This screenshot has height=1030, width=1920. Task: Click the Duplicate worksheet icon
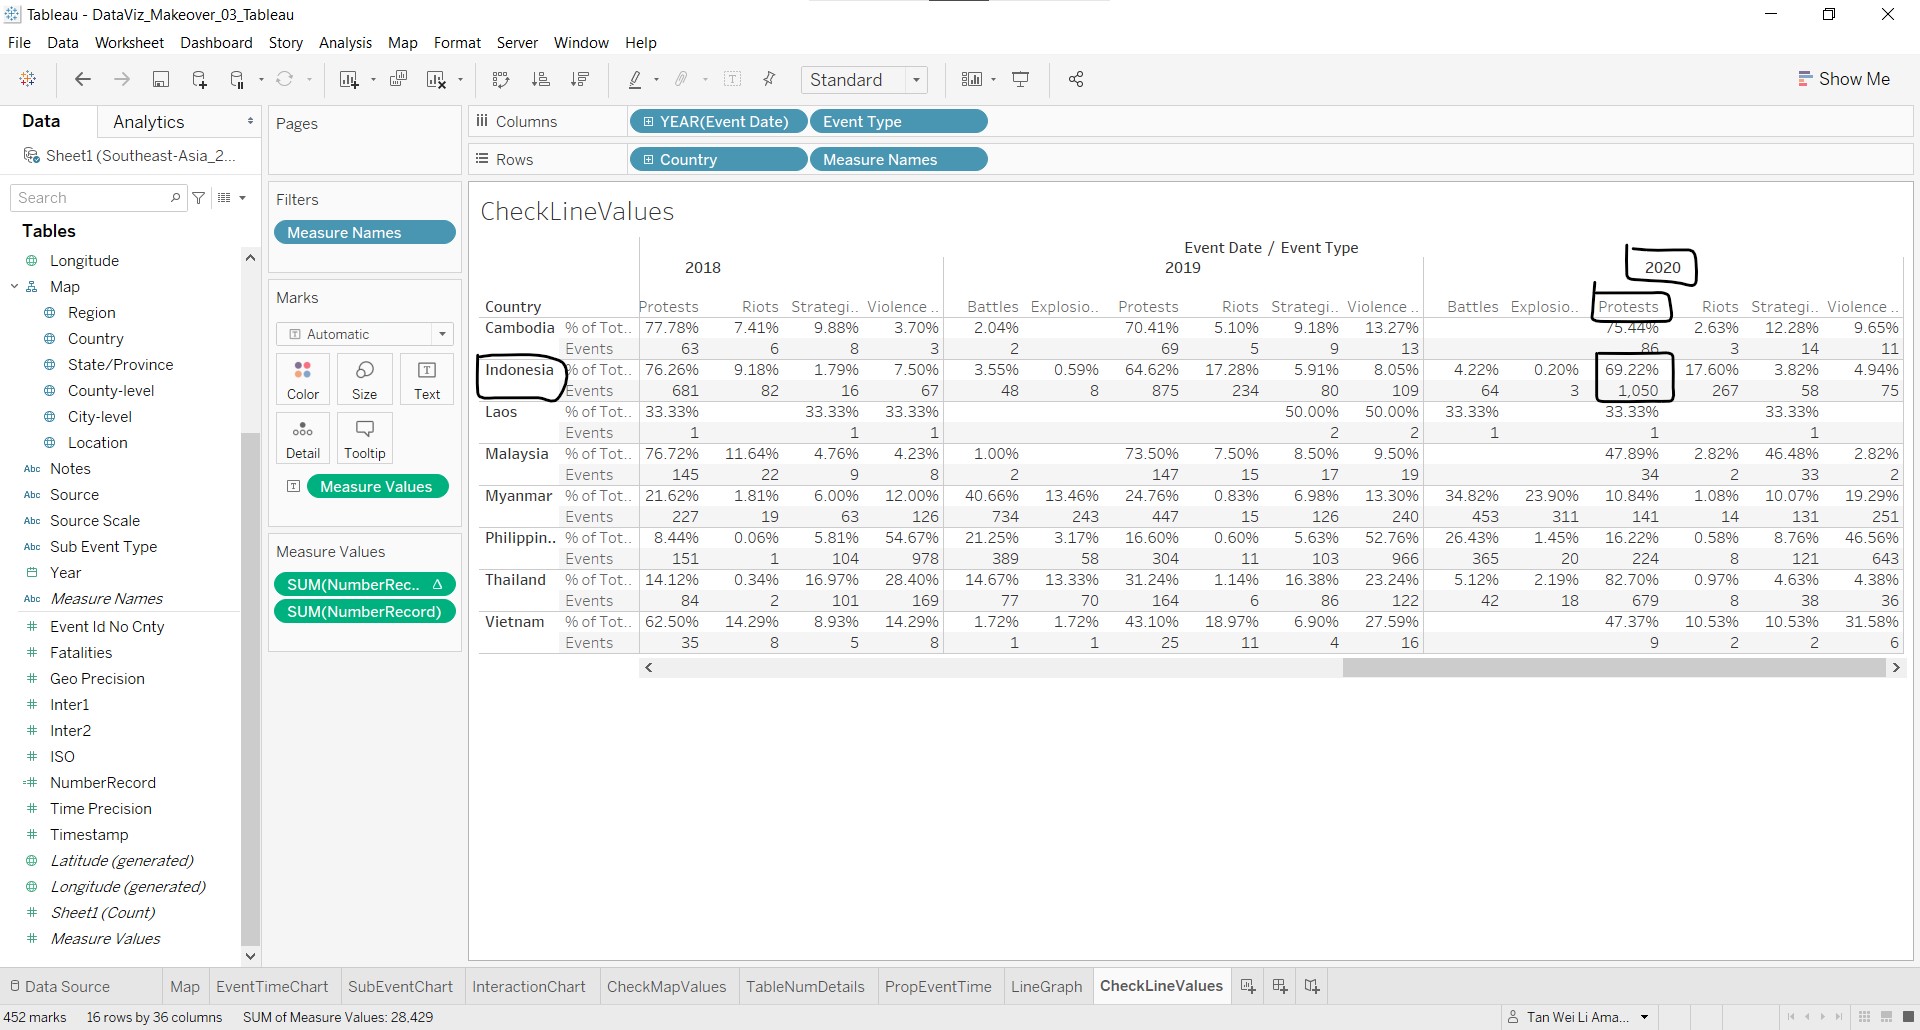[x=398, y=80]
